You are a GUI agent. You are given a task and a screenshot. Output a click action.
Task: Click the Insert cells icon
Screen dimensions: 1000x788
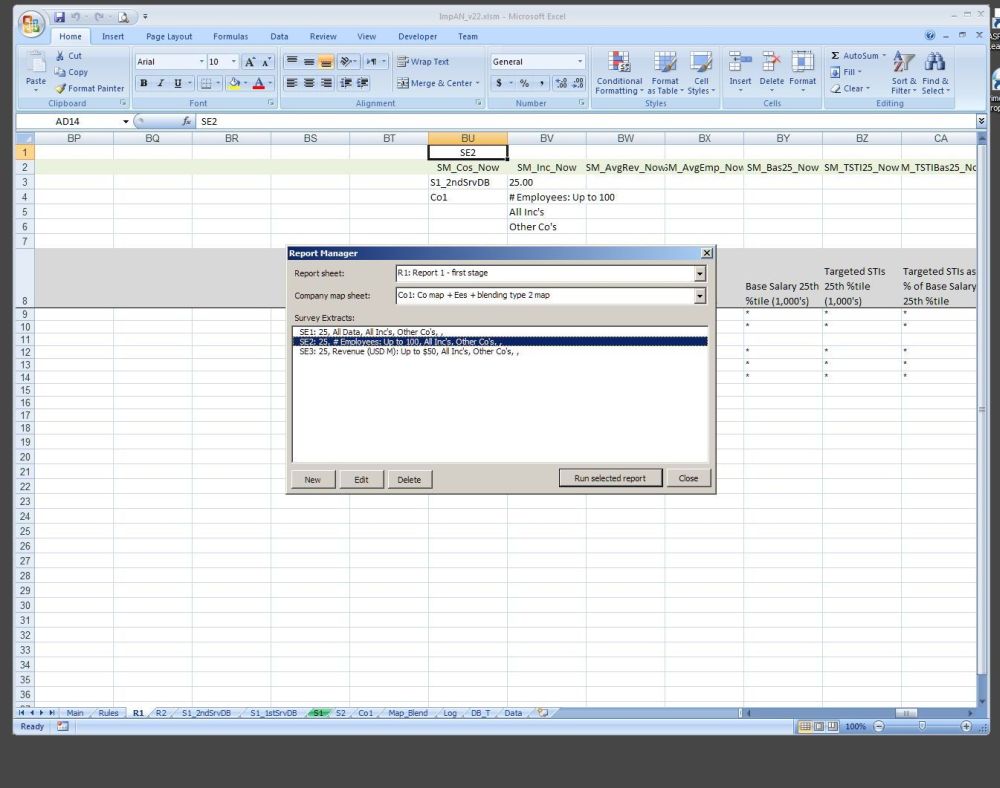[740, 63]
